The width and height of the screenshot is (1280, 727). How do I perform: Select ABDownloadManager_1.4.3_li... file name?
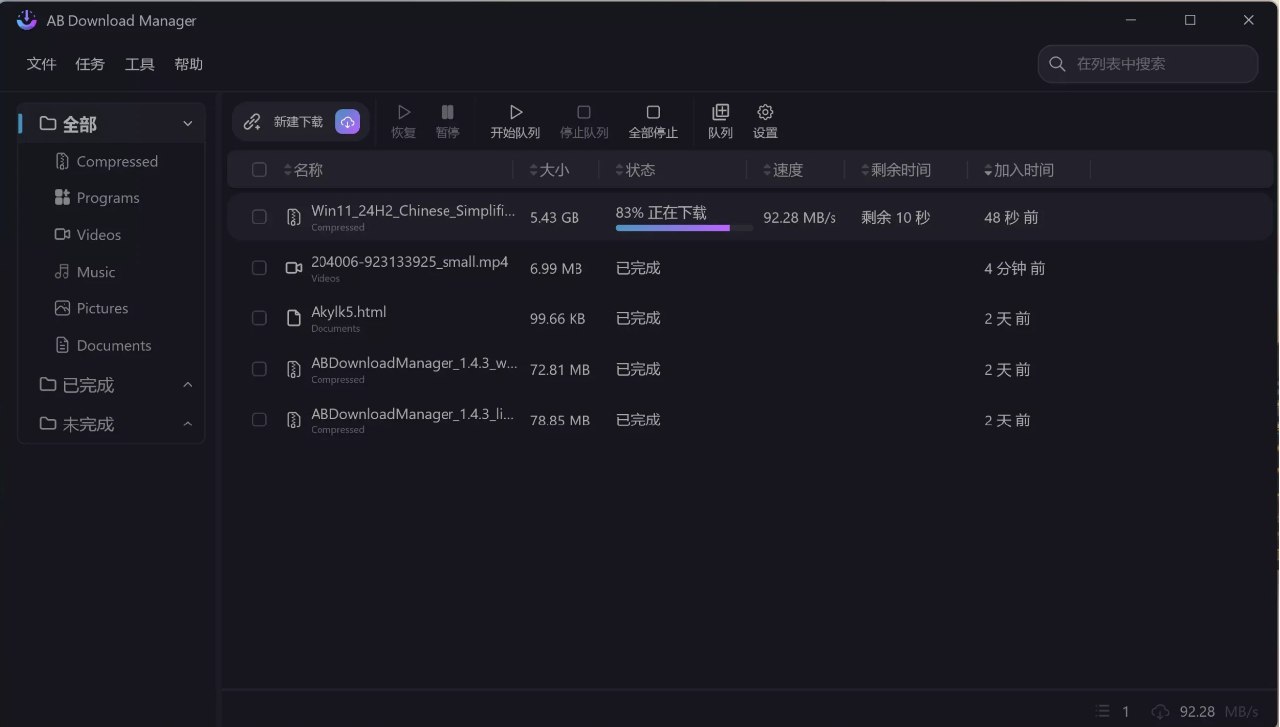[413, 414]
